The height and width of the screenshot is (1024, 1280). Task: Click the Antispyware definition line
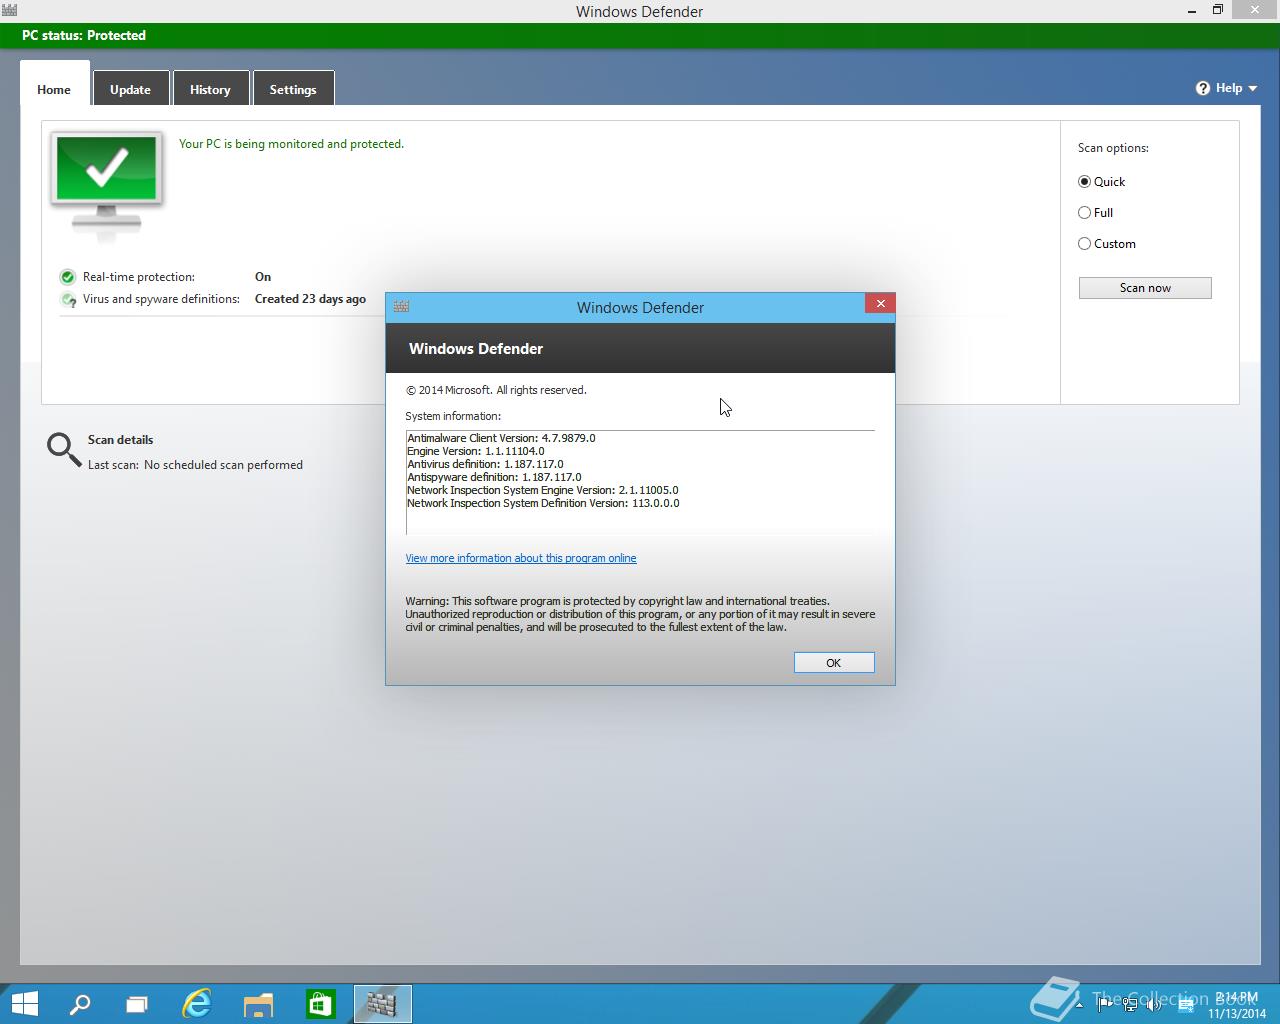(494, 477)
